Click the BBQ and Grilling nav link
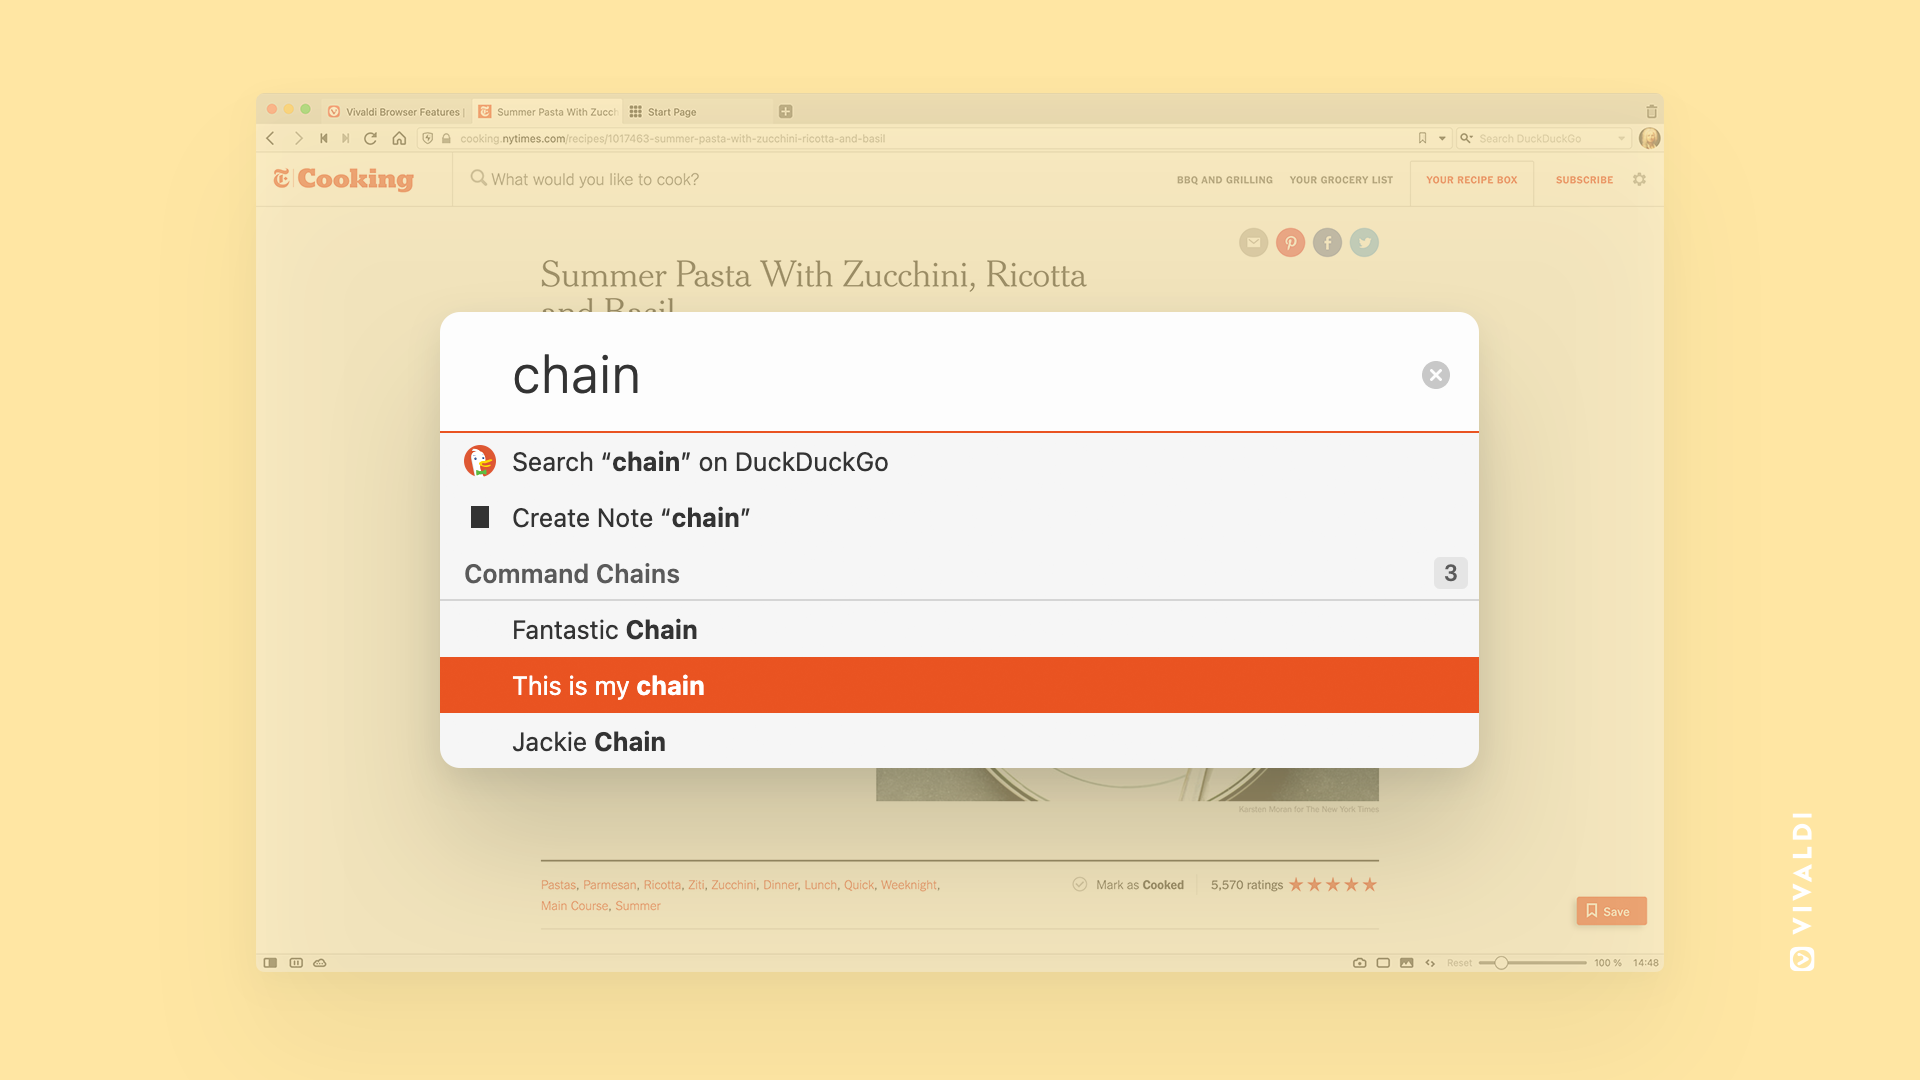 [1224, 179]
